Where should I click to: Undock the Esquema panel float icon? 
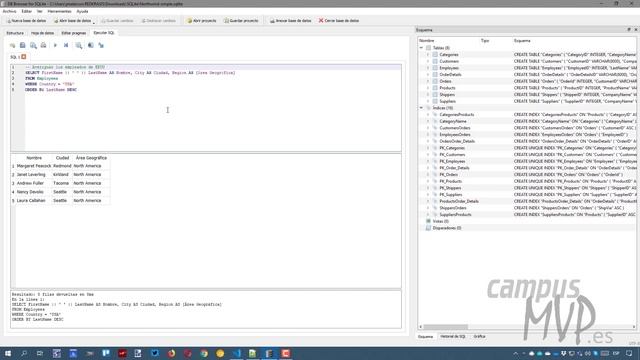pos(629,30)
